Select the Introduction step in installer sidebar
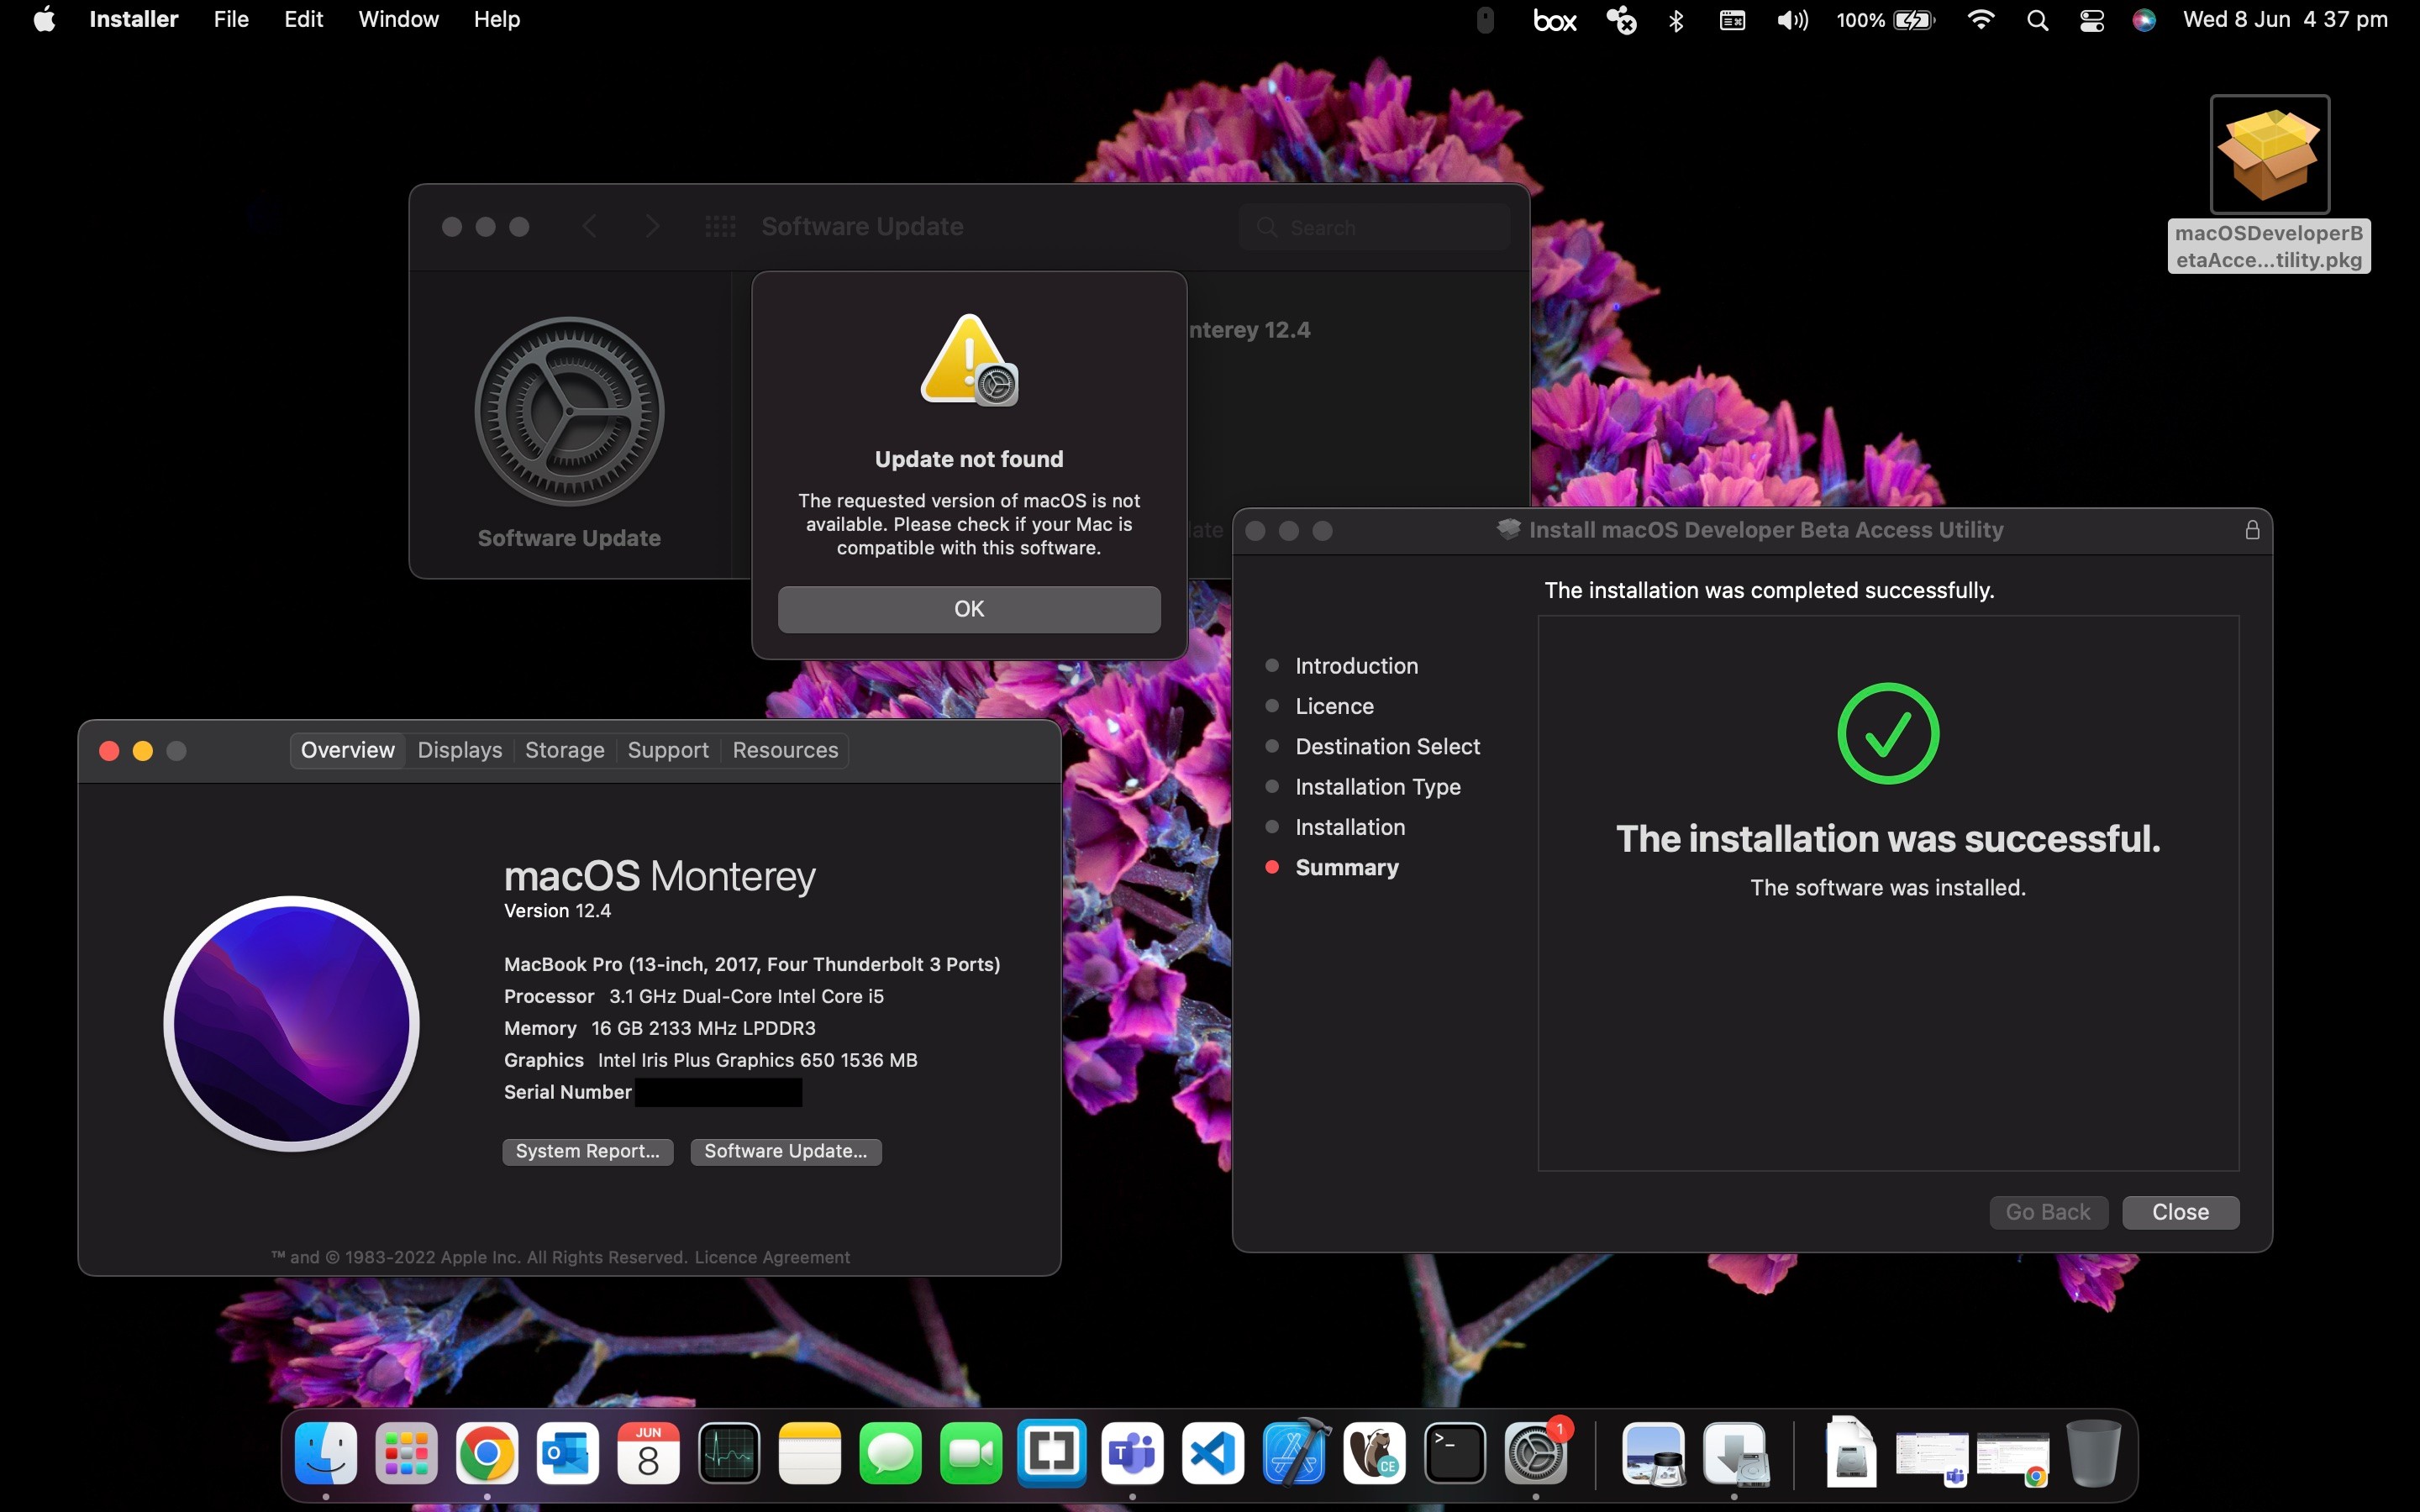The height and width of the screenshot is (1512, 2420). pos(1356,665)
